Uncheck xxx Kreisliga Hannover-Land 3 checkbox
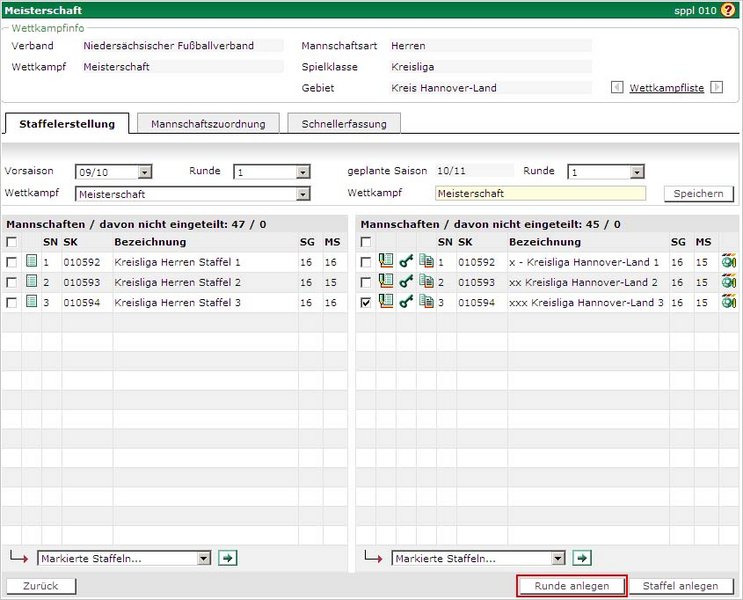The image size is (743, 600). tap(366, 302)
